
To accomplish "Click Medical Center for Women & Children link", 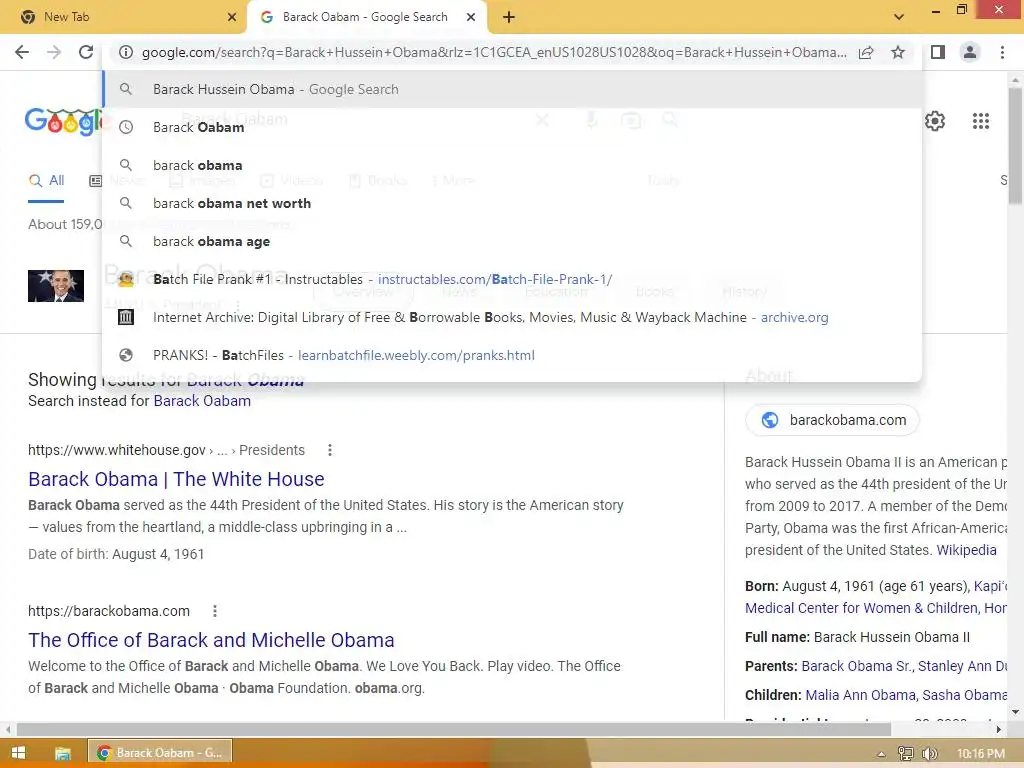I will click(x=862, y=608).
